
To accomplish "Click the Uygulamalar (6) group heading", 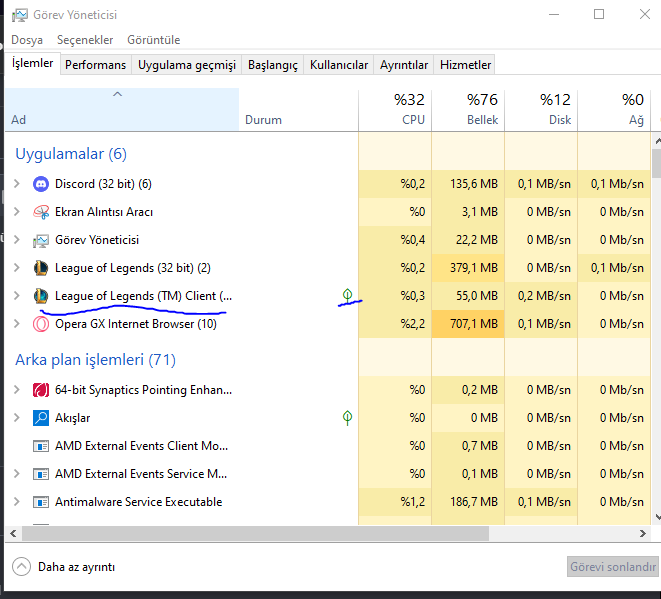I will coord(71,154).
